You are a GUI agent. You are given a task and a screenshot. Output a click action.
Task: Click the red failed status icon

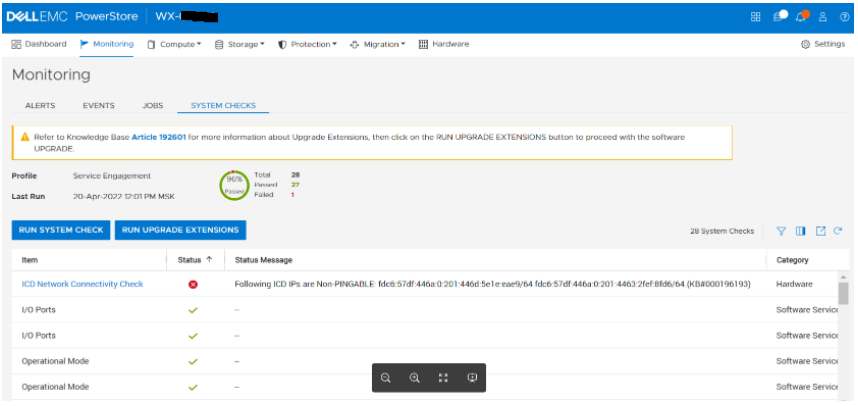tap(193, 285)
